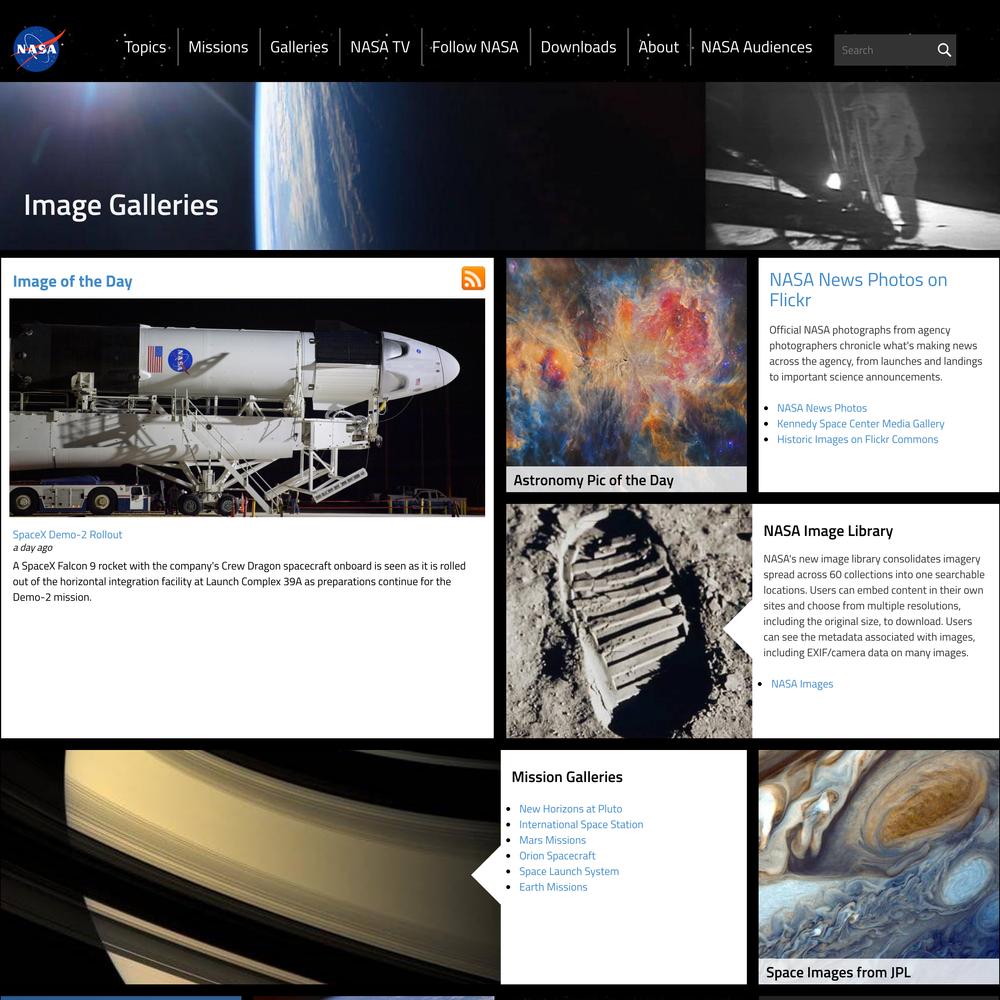Click the search magnifier icon
The height and width of the screenshot is (1000, 1000).
pyautogui.click(x=944, y=50)
